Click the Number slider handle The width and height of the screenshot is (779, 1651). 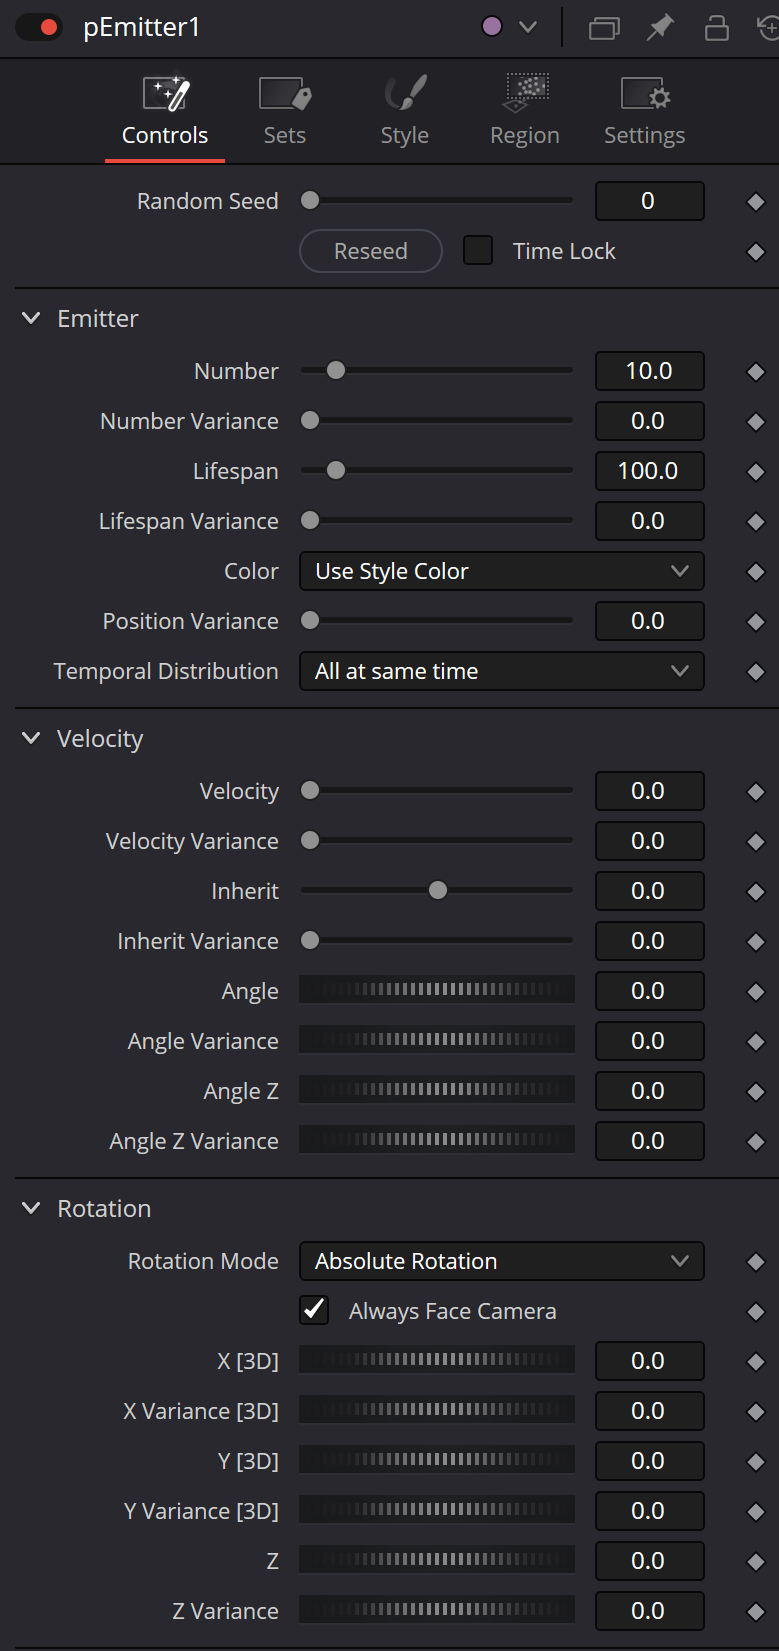pyautogui.click(x=336, y=370)
